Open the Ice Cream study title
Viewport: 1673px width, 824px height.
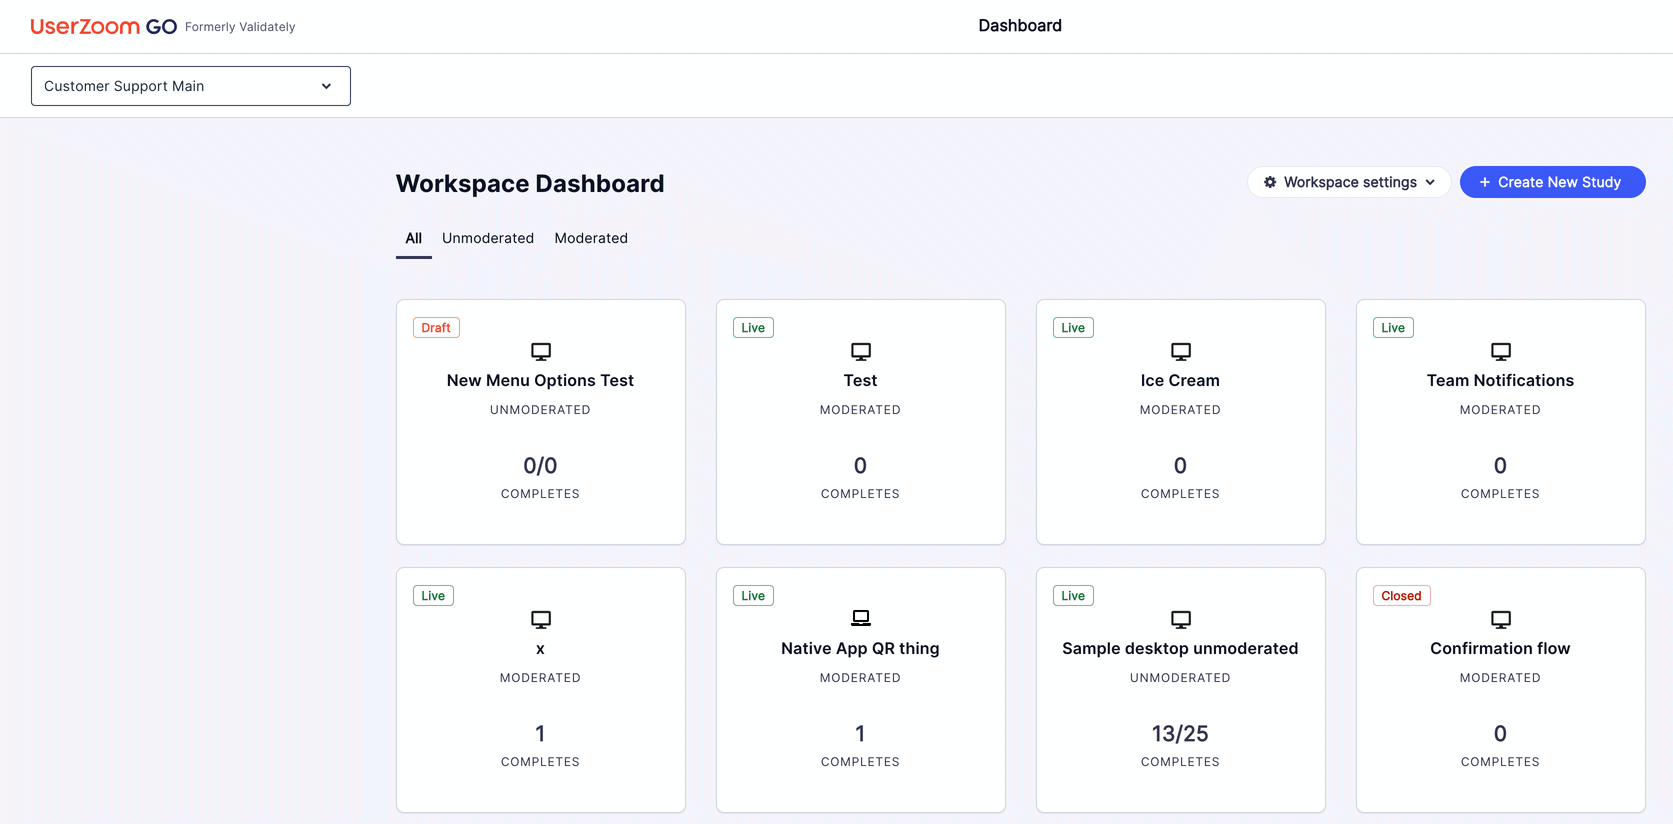pos(1180,380)
